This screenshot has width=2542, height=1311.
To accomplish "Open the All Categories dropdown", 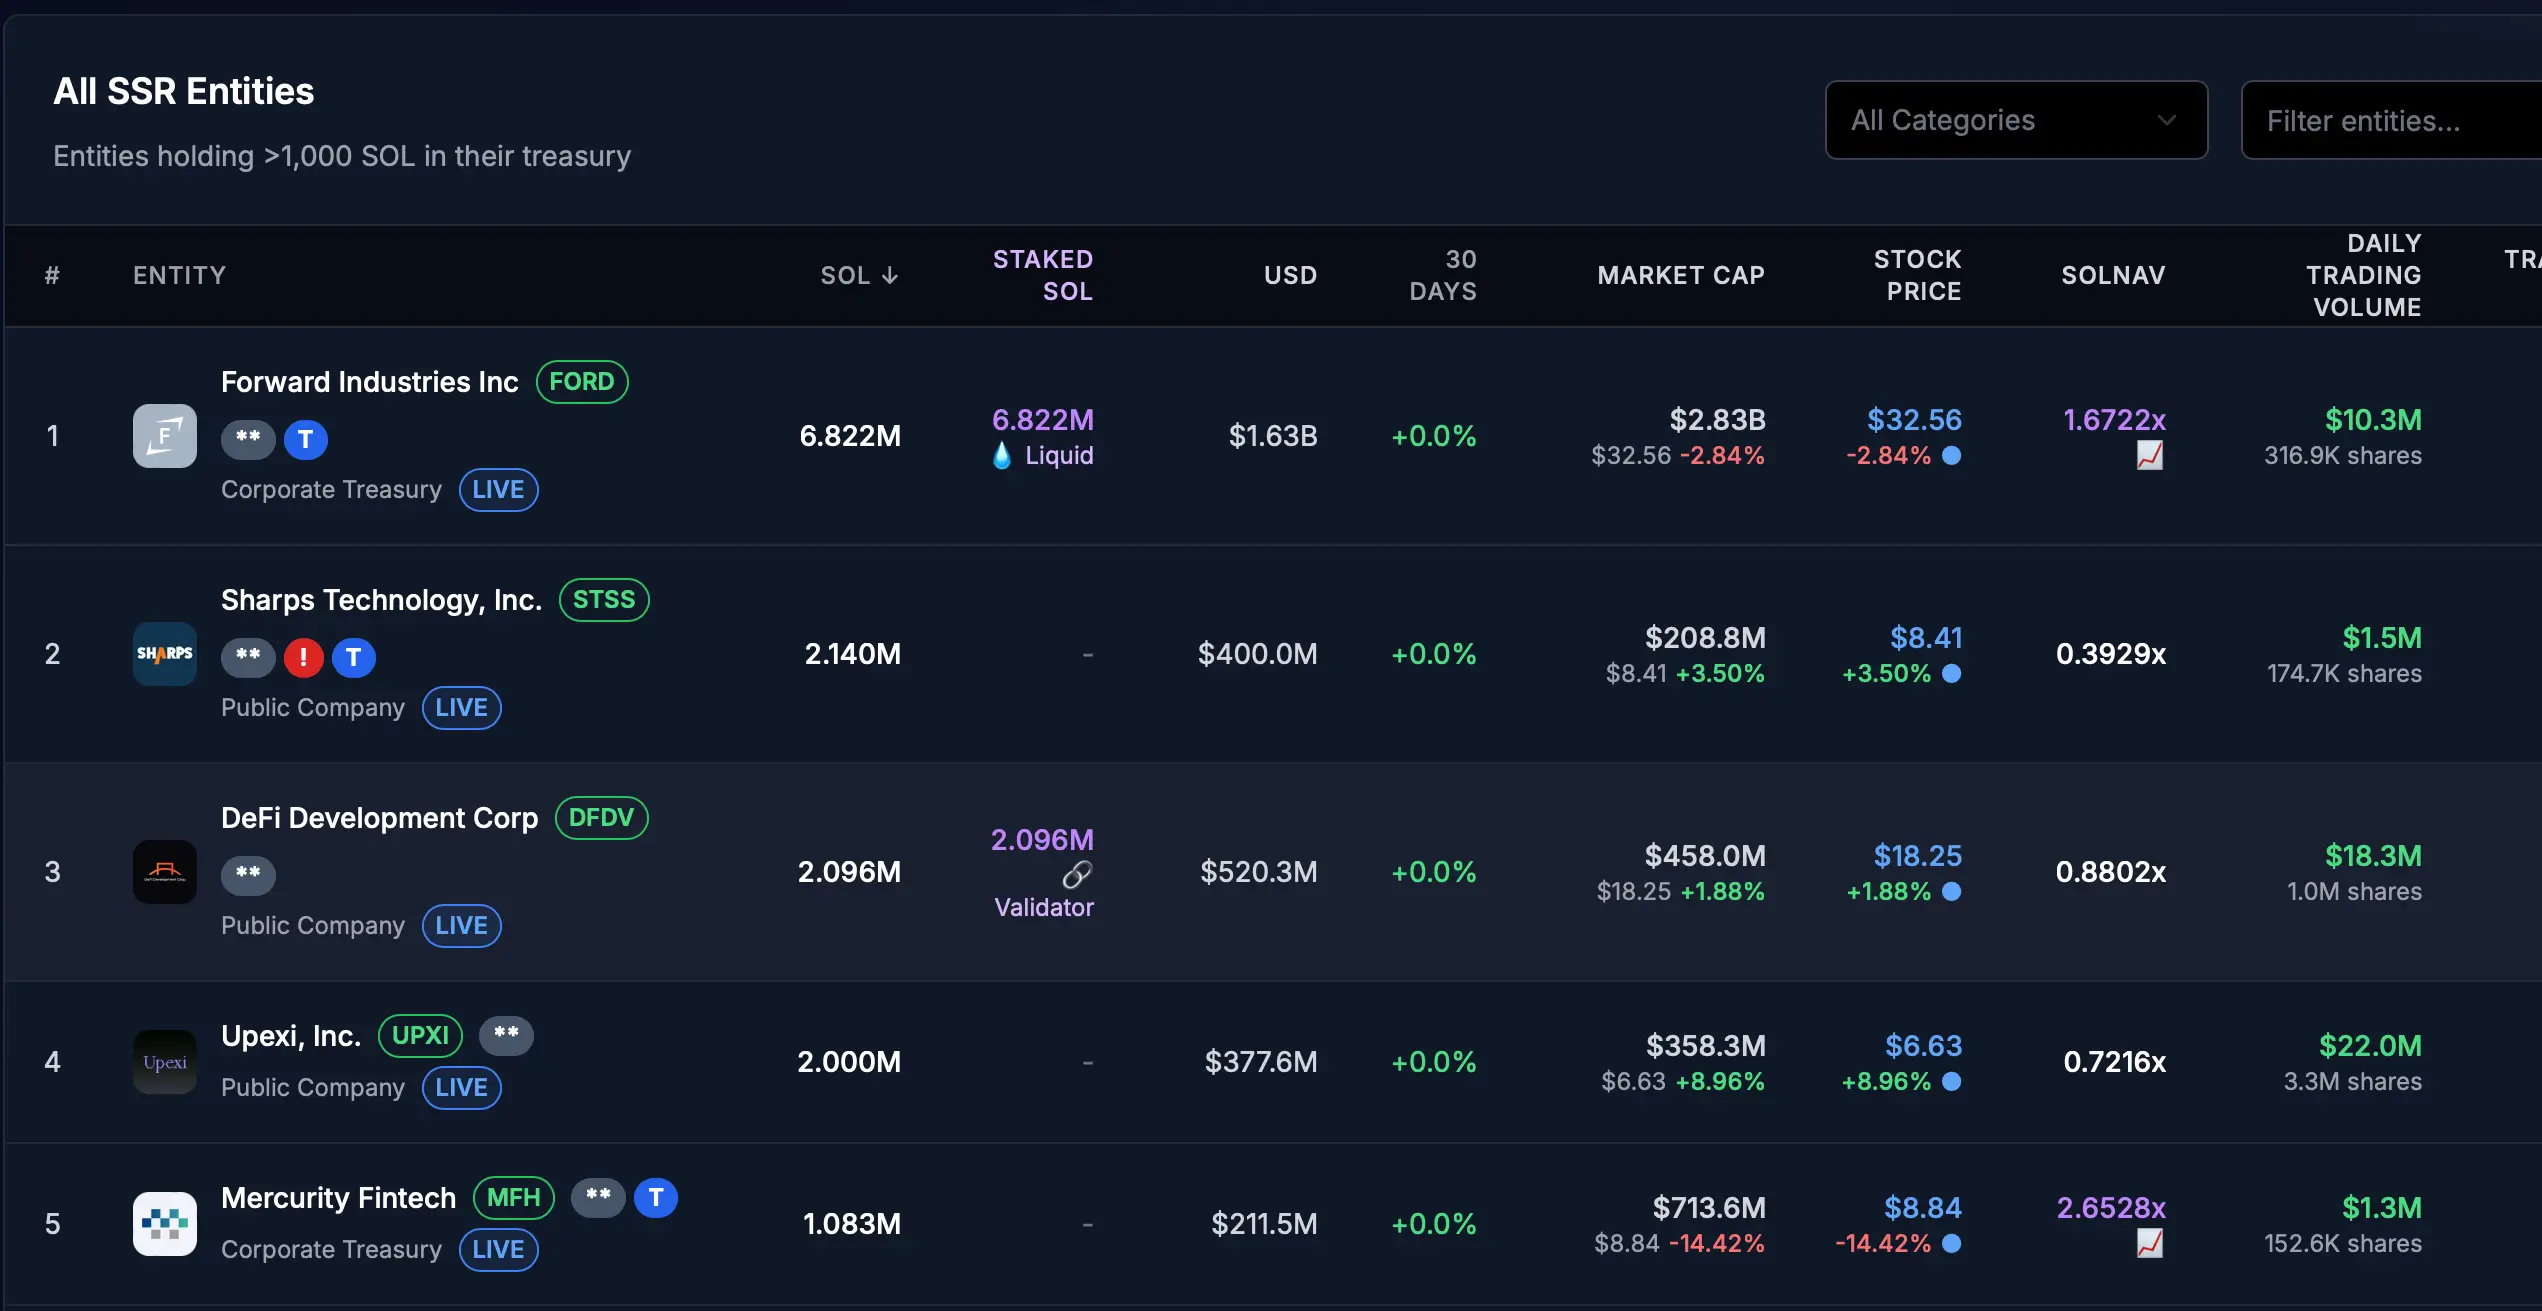I will (x=2015, y=120).
